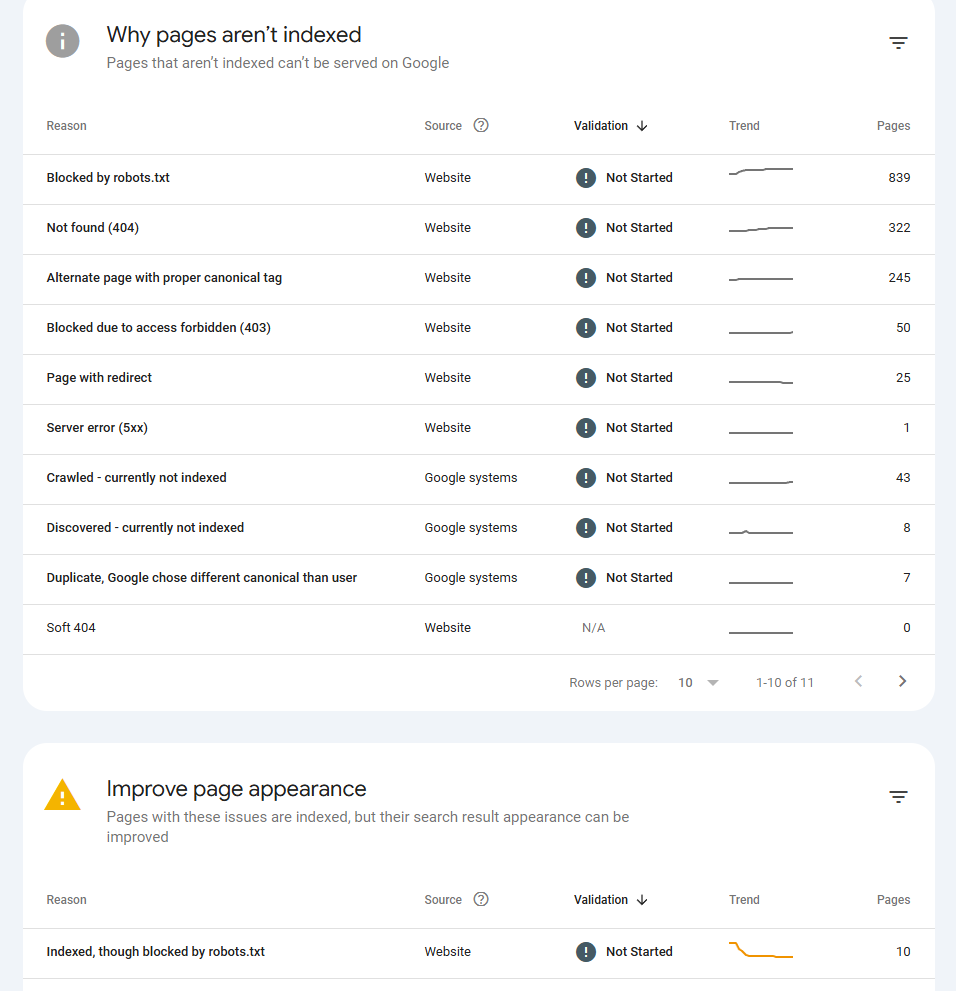Viewport: 956px width, 991px height.
Task: Click Source help icon in first table
Action: [481, 125]
